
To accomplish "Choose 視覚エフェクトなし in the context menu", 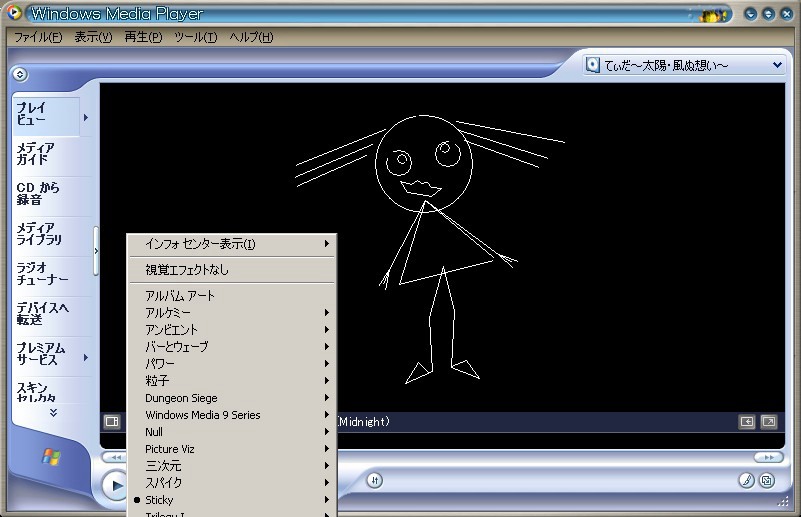I will [x=232, y=270].
